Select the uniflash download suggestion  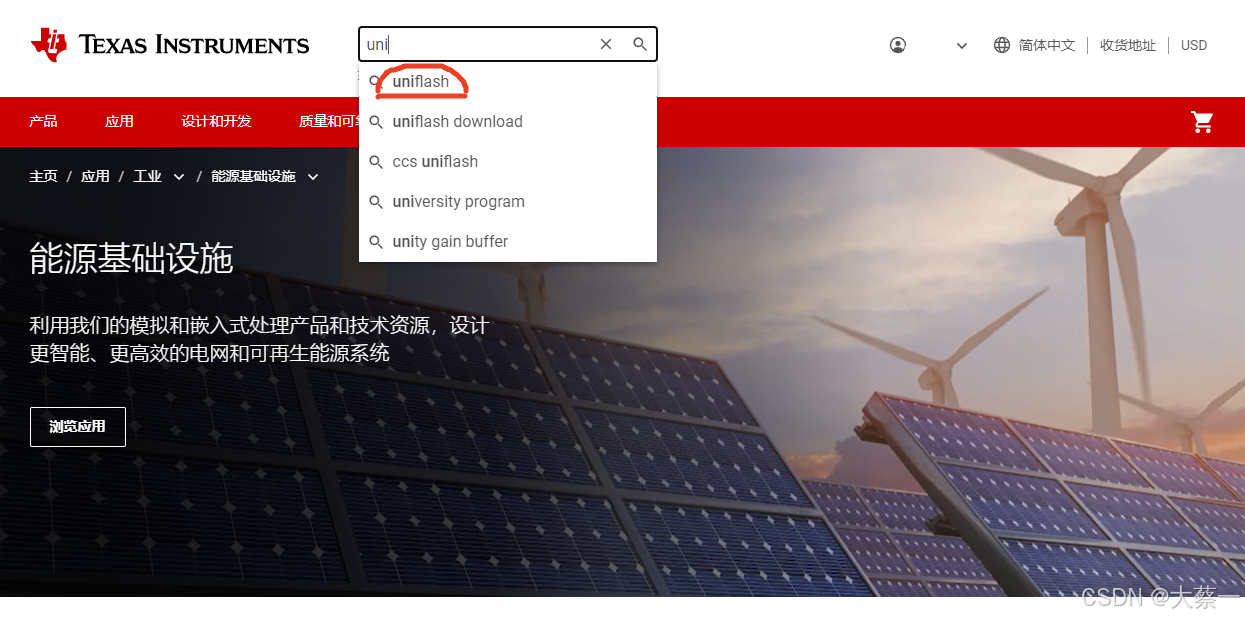[457, 121]
